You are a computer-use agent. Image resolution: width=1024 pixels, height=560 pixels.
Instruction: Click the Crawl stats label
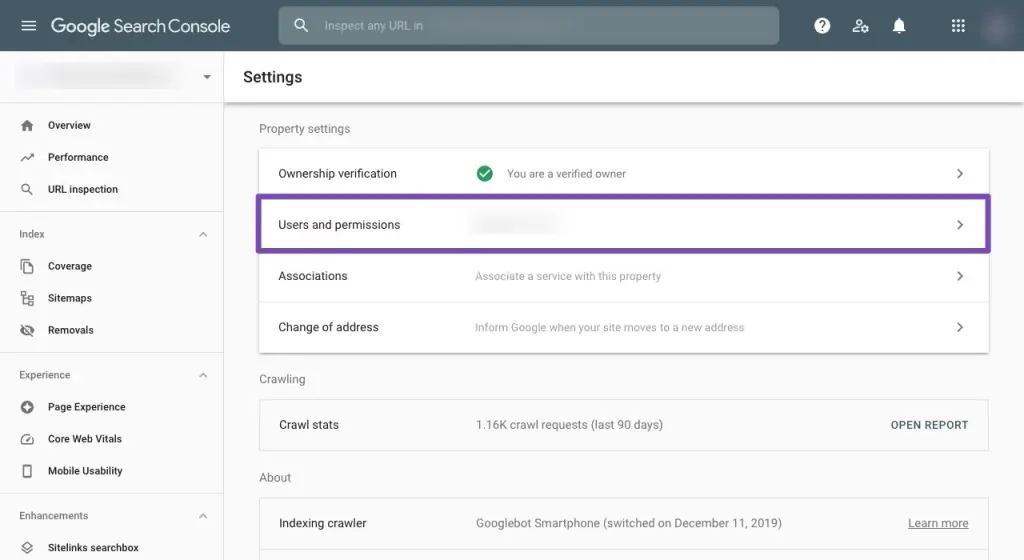tap(309, 425)
